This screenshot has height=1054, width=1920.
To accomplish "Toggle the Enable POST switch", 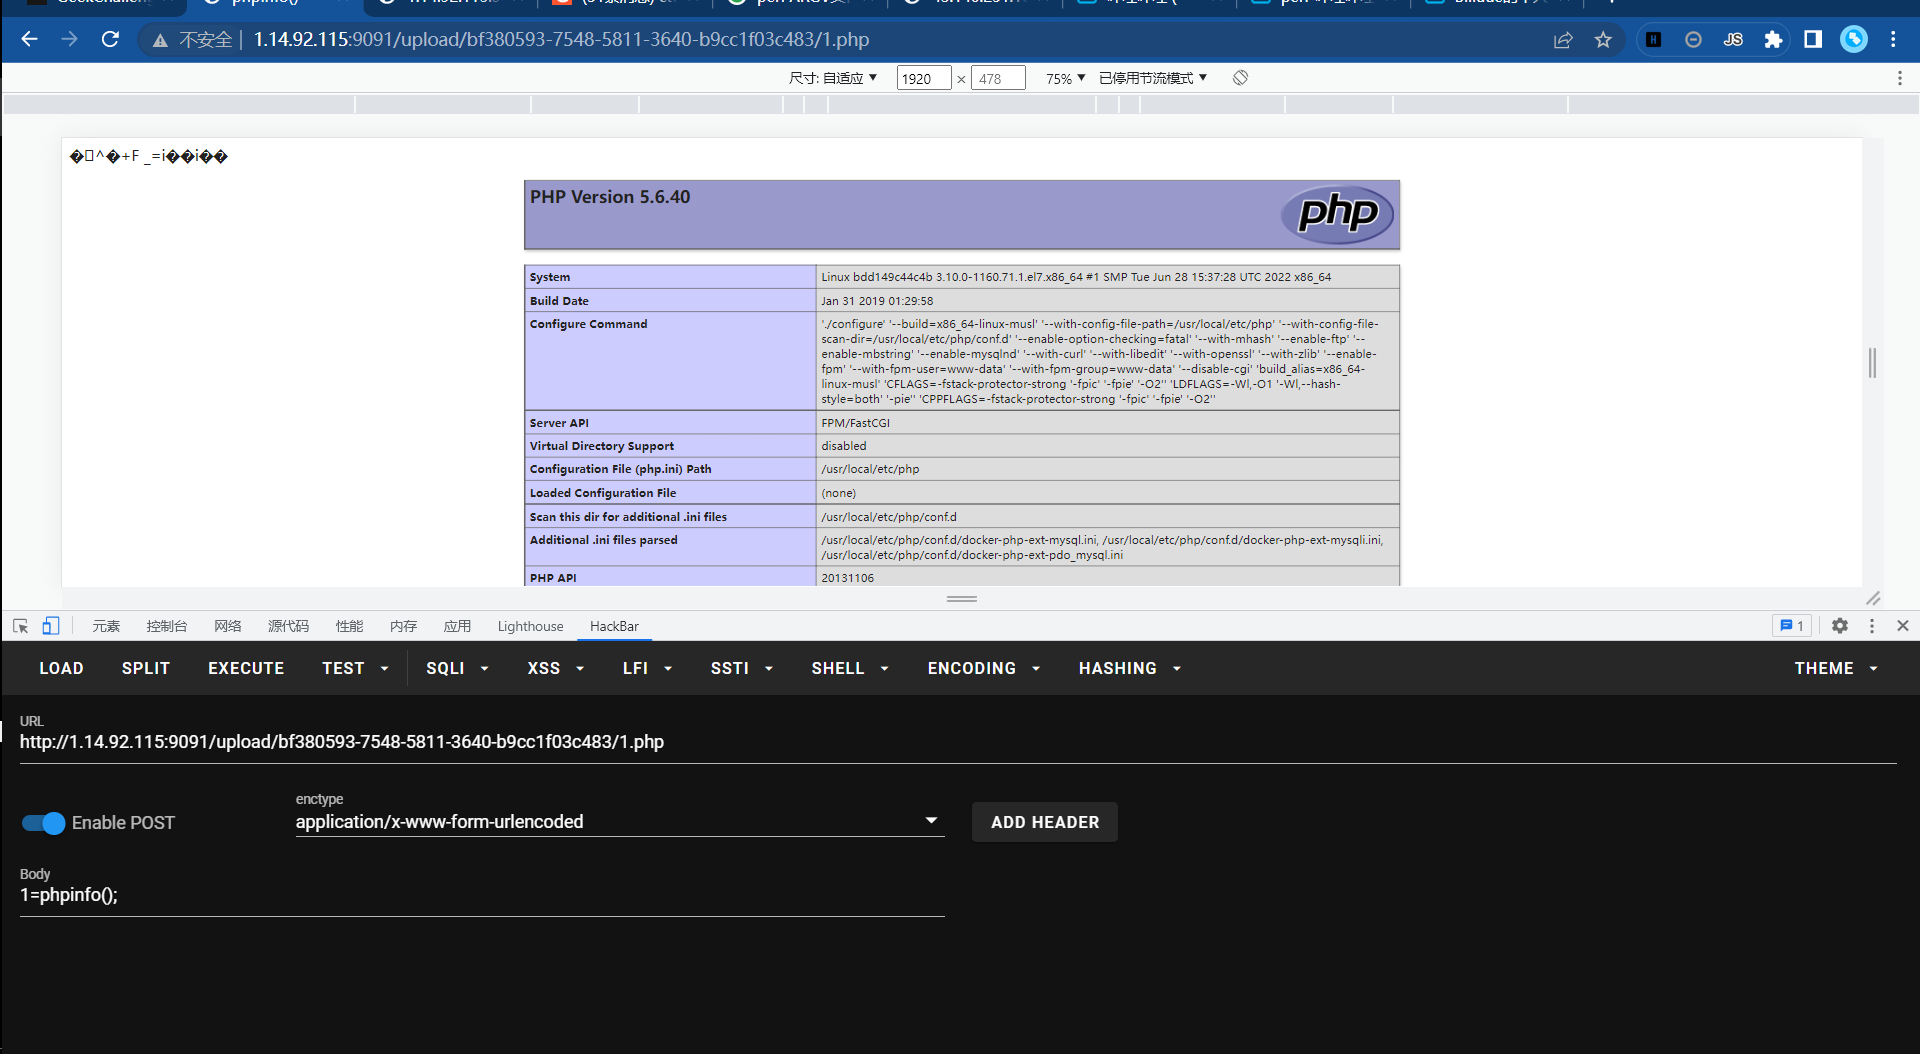I will click(43, 823).
